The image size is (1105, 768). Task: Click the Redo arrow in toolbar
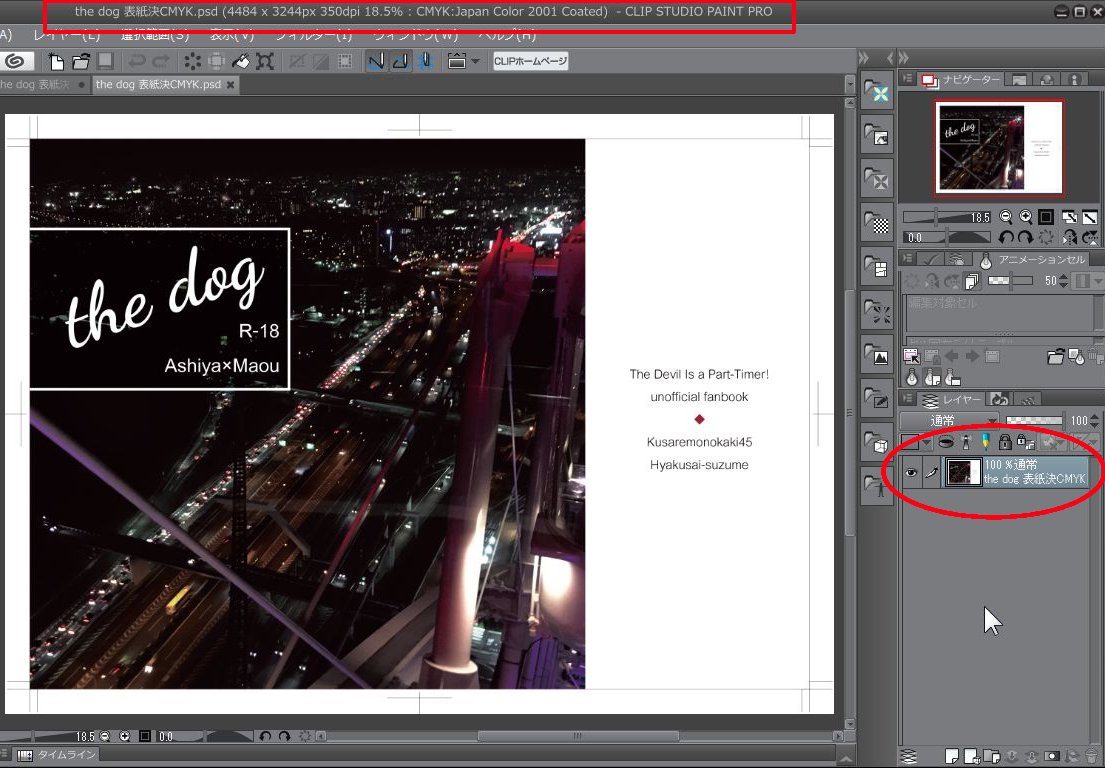pyautogui.click(x=161, y=61)
